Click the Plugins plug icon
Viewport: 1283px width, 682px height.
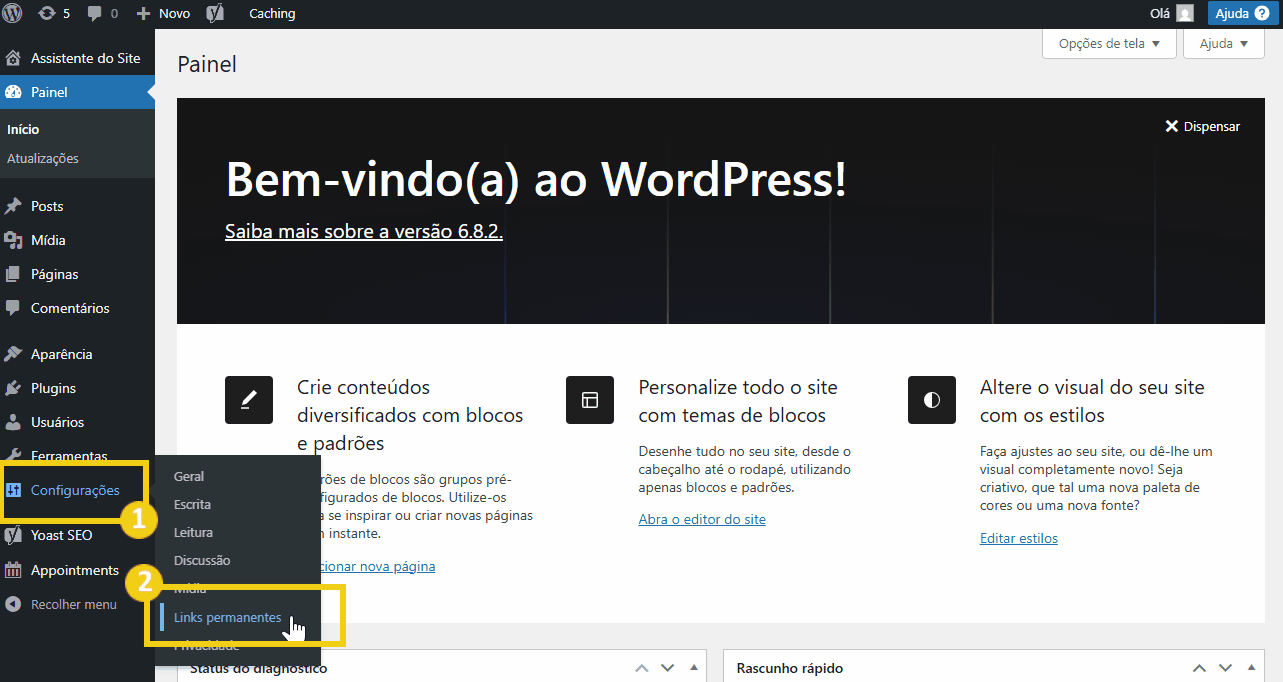[14, 388]
